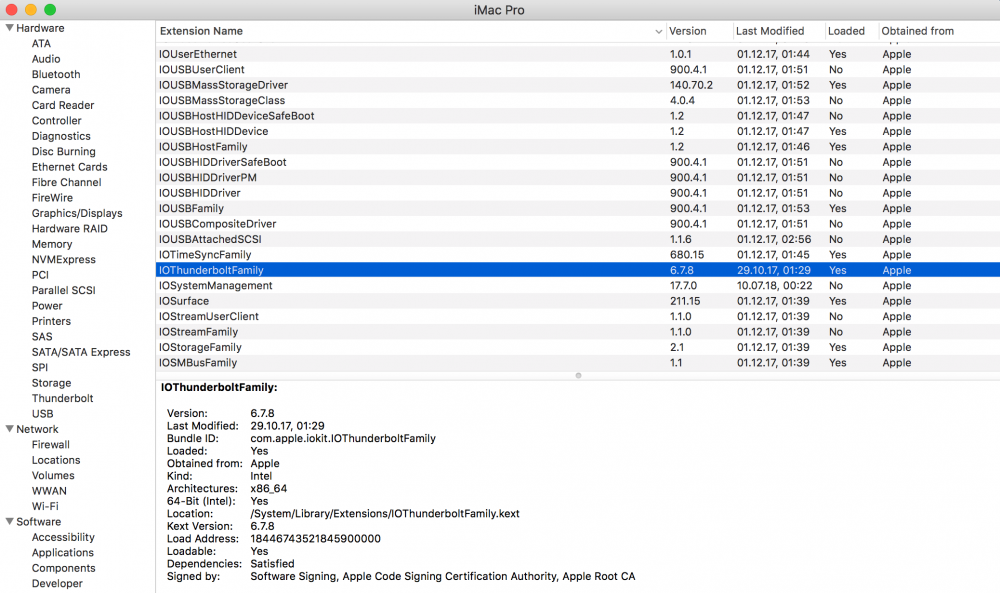Open Graphics/Displays in the sidebar
This screenshot has height=593, width=1000.
tap(77, 213)
